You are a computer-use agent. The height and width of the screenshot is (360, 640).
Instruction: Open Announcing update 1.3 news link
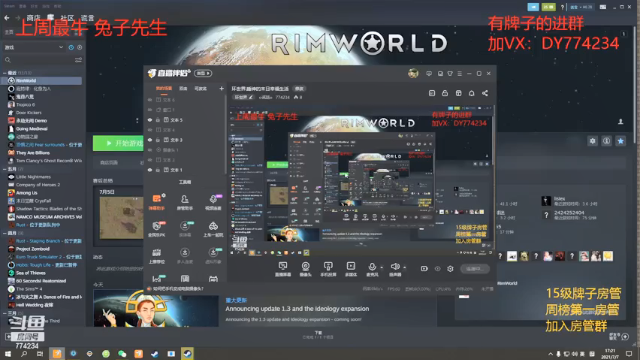pos(297,309)
